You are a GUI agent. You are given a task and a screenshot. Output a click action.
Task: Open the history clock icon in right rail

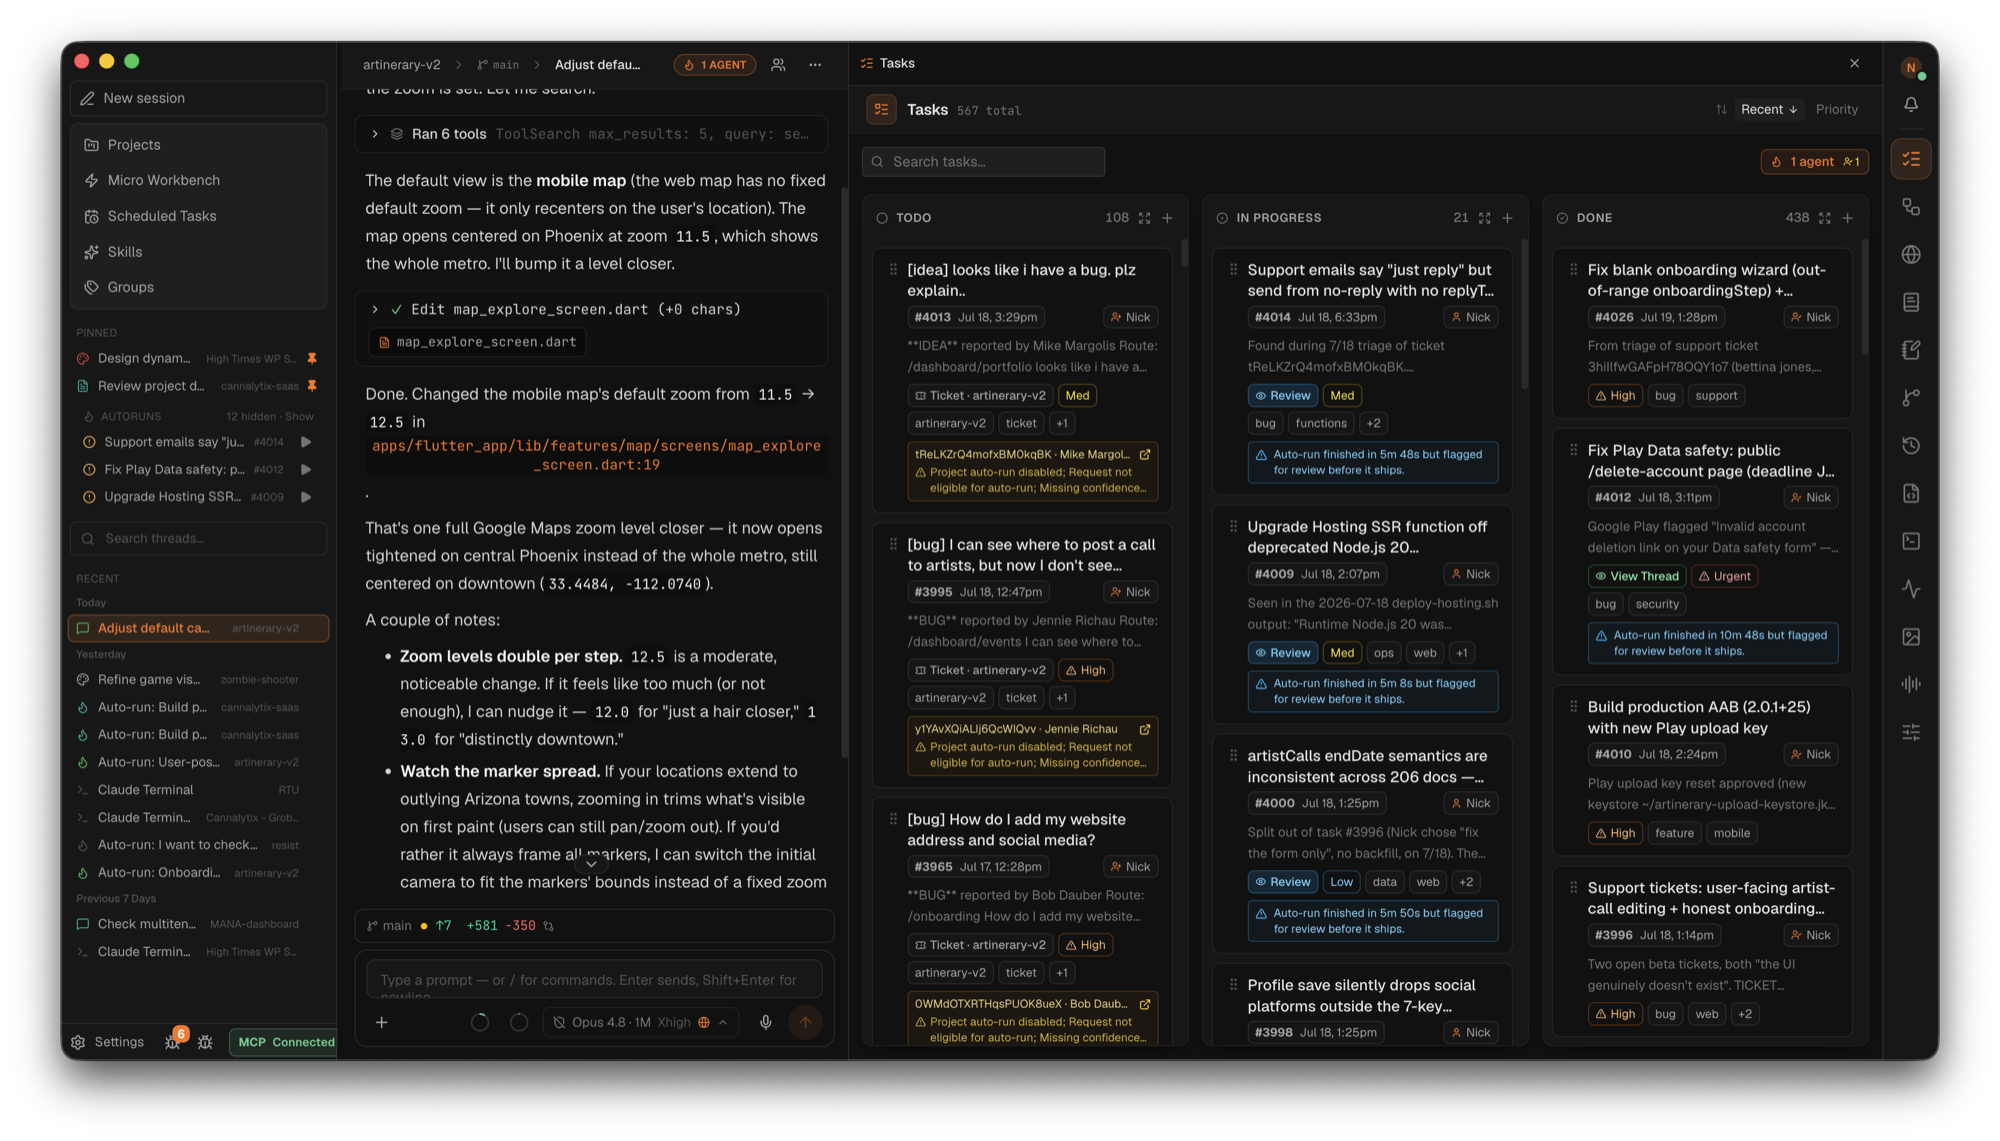point(1911,446)
